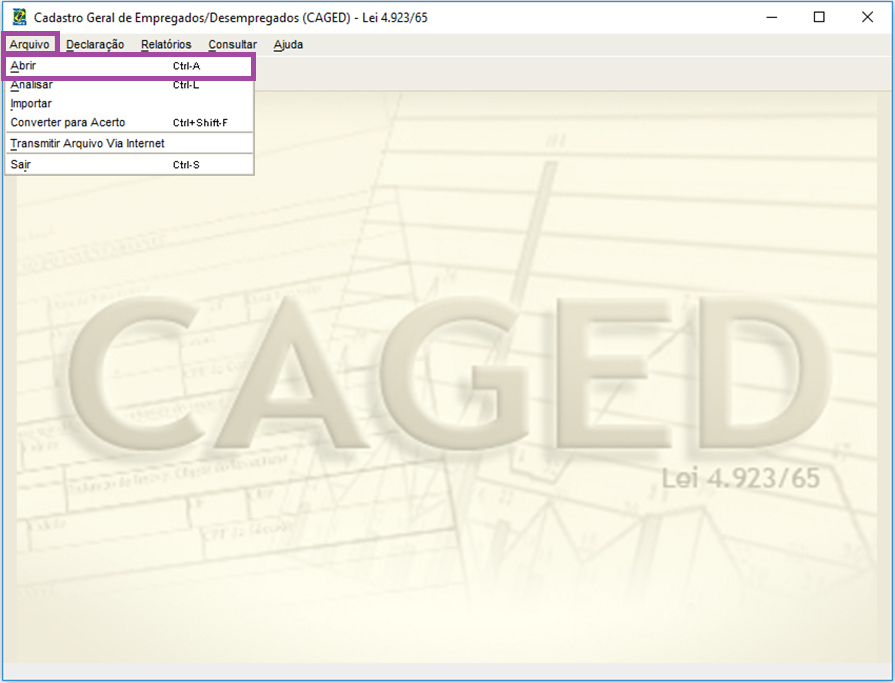This screenshot has width=895, height=683.
Task: Open the Declaração menu
Action: [95, 45]
